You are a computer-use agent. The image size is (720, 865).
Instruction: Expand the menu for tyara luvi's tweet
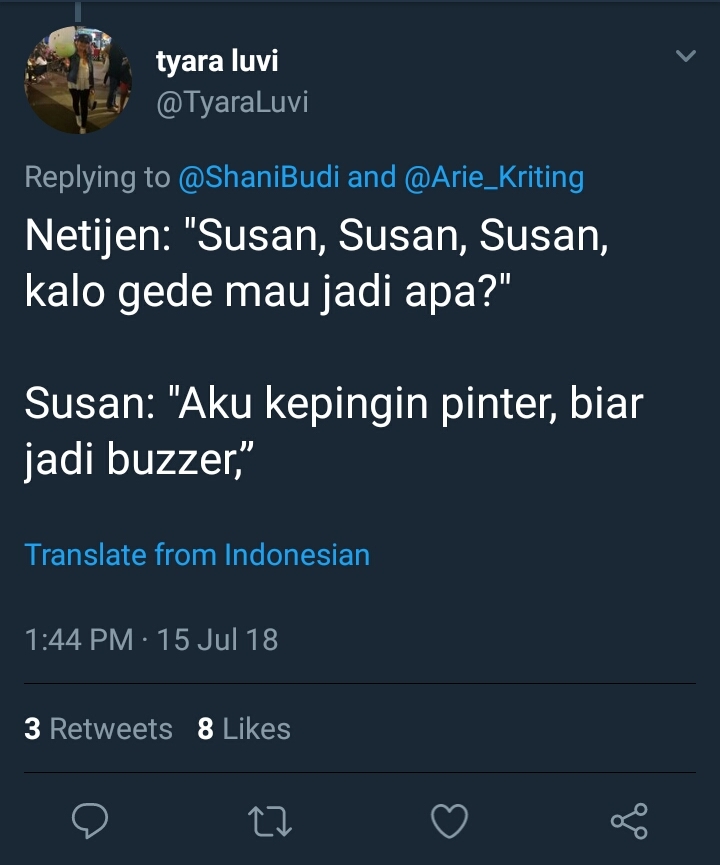tap(684, 58)
